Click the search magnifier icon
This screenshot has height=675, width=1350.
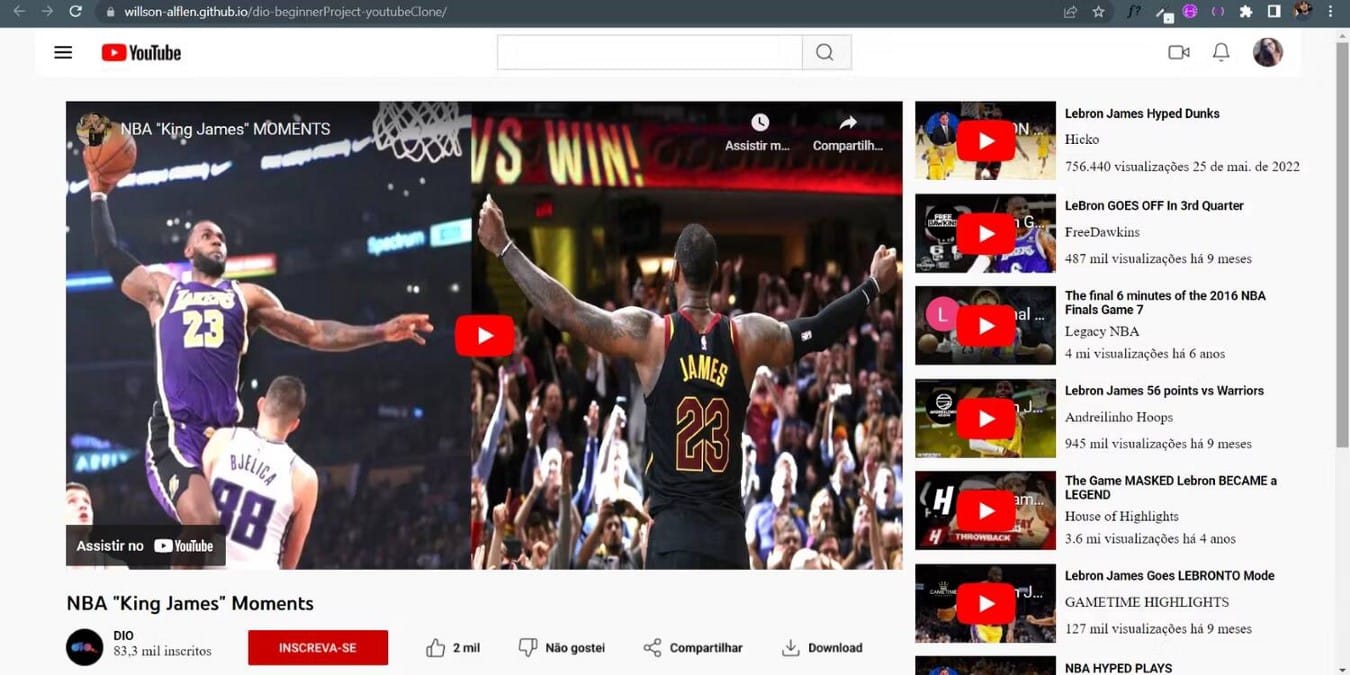[x=825, y=51]
